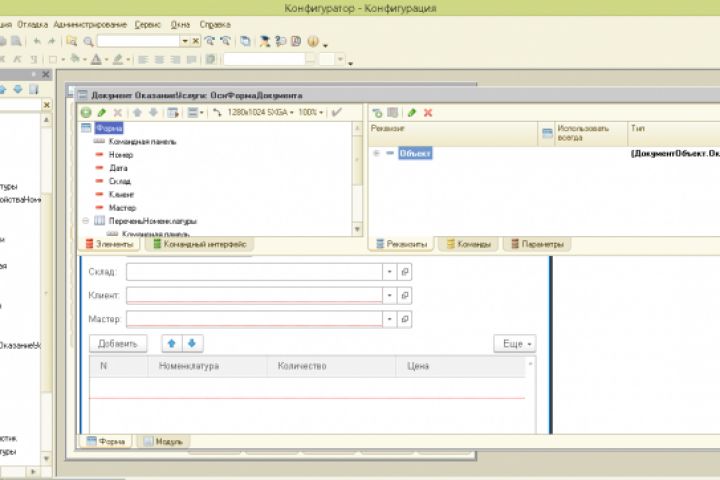
Task: Open the Окна menu
Action: tap(180, 24)
